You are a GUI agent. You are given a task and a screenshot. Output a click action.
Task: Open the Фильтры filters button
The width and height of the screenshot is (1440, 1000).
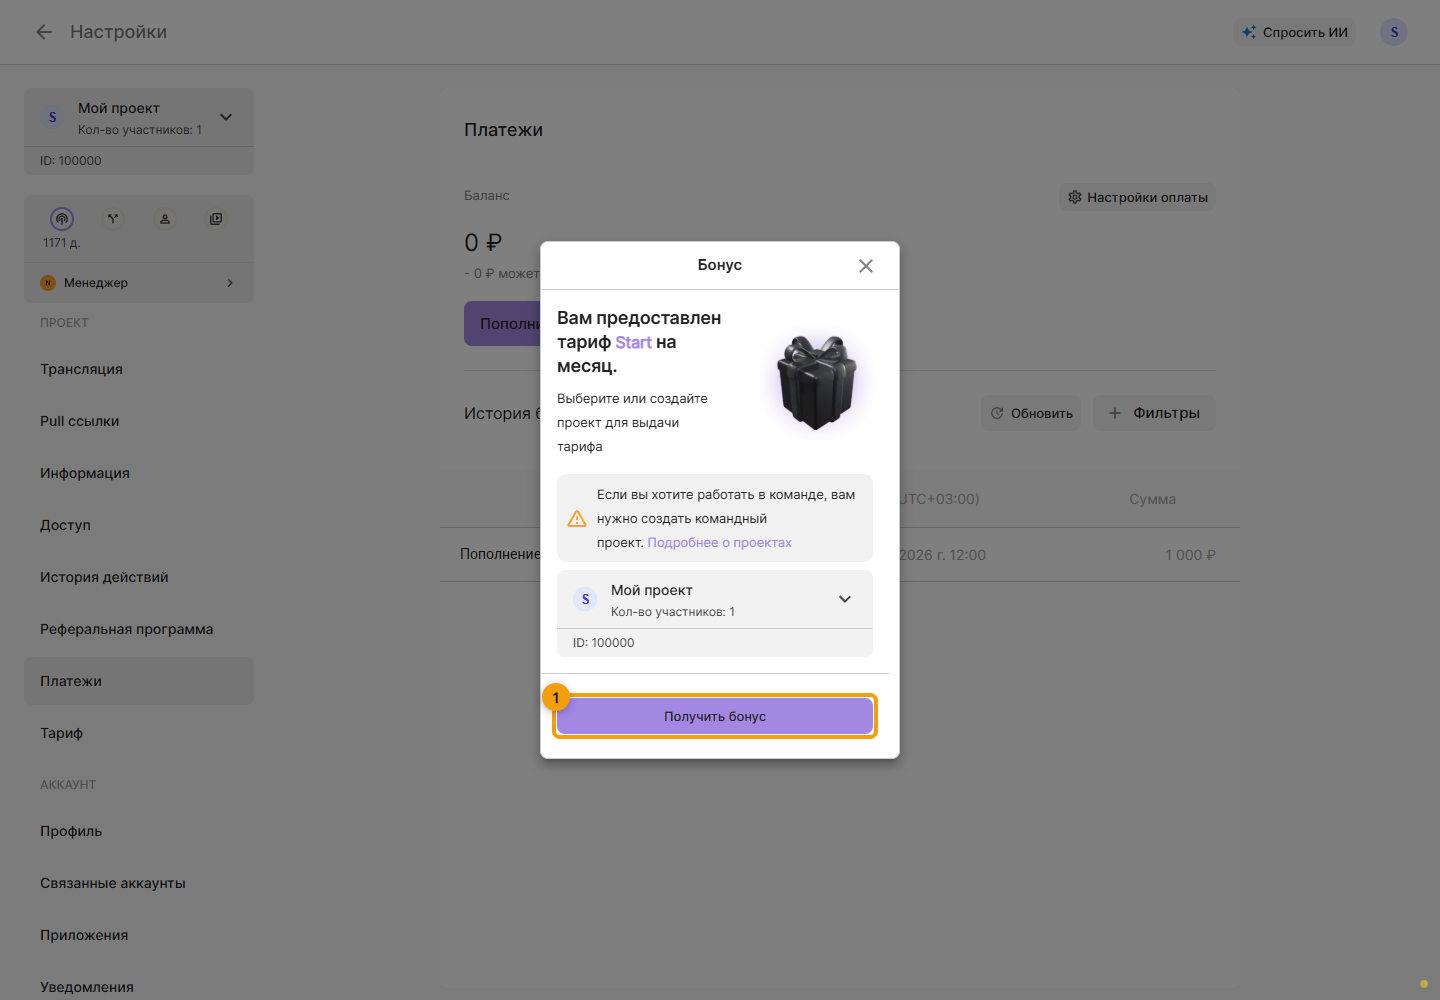tap(1154, 413)
